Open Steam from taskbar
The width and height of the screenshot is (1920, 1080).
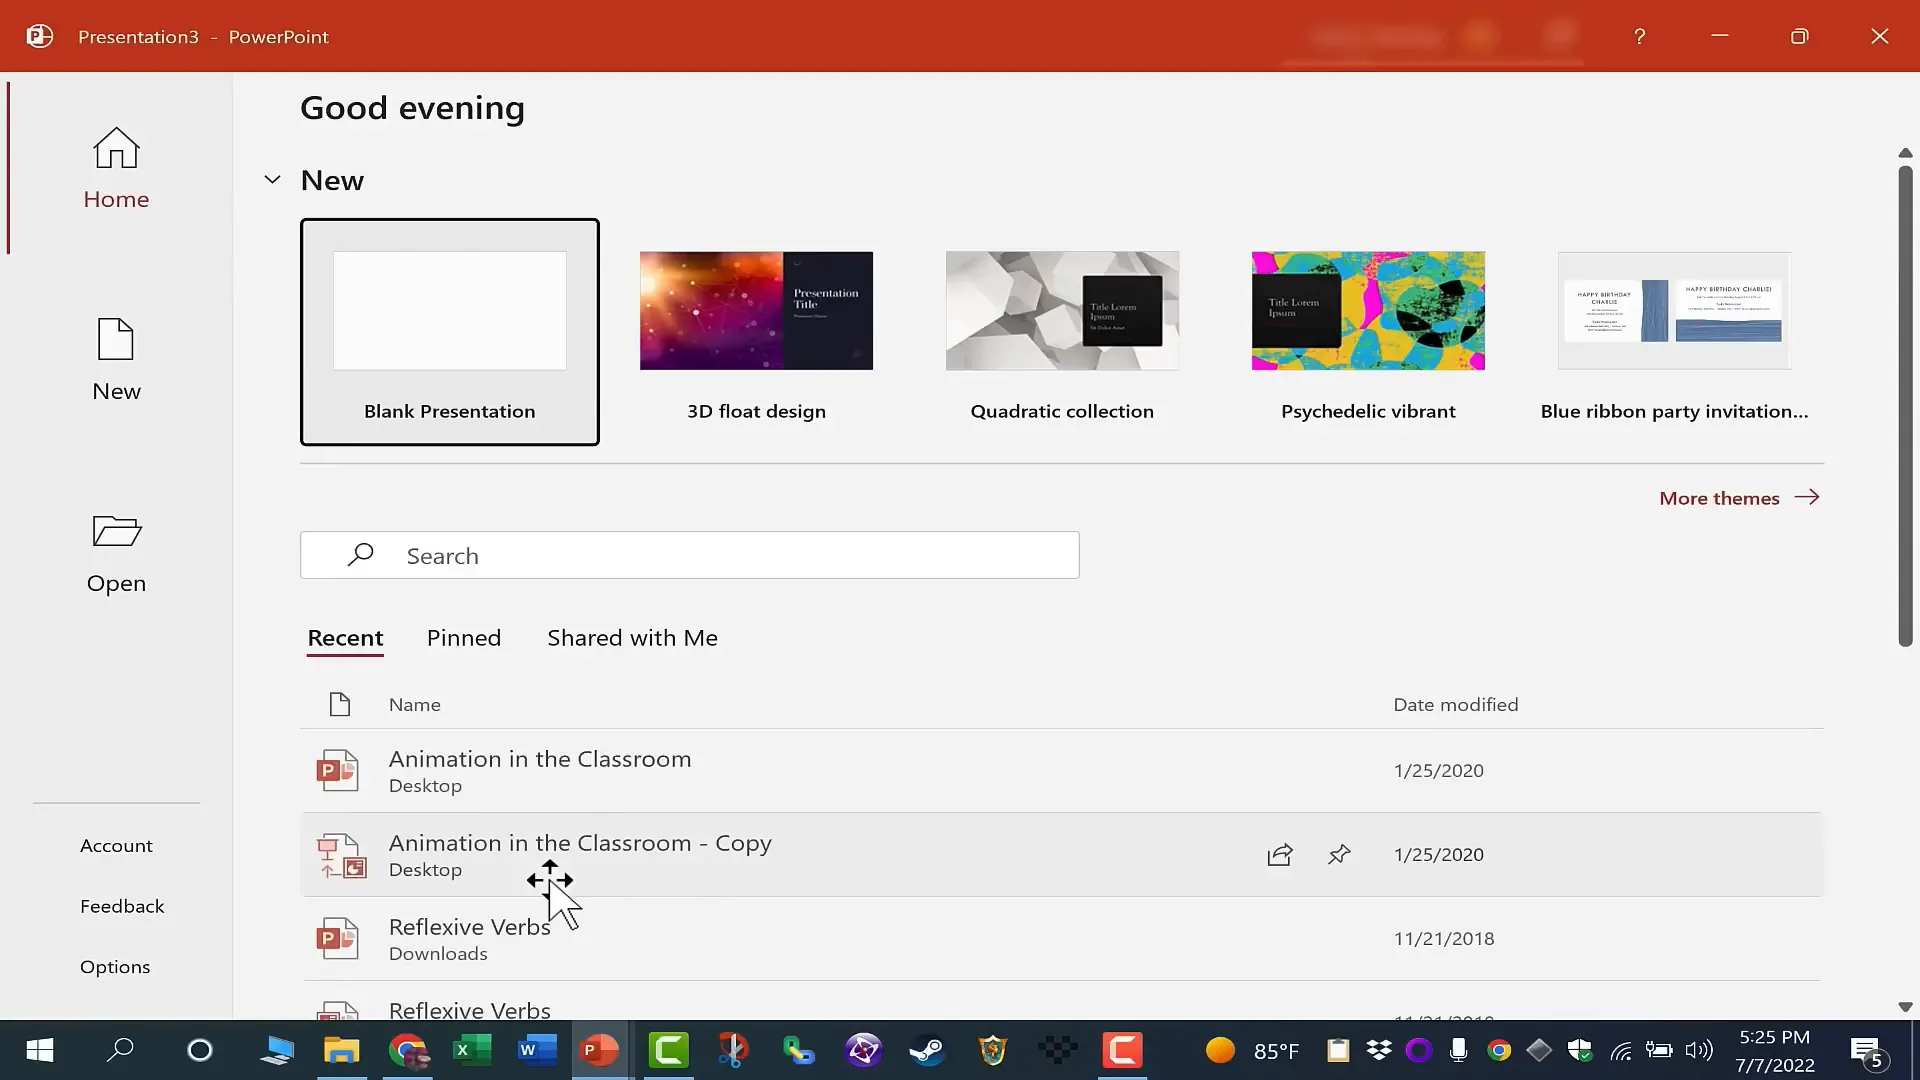(926, 1050)
